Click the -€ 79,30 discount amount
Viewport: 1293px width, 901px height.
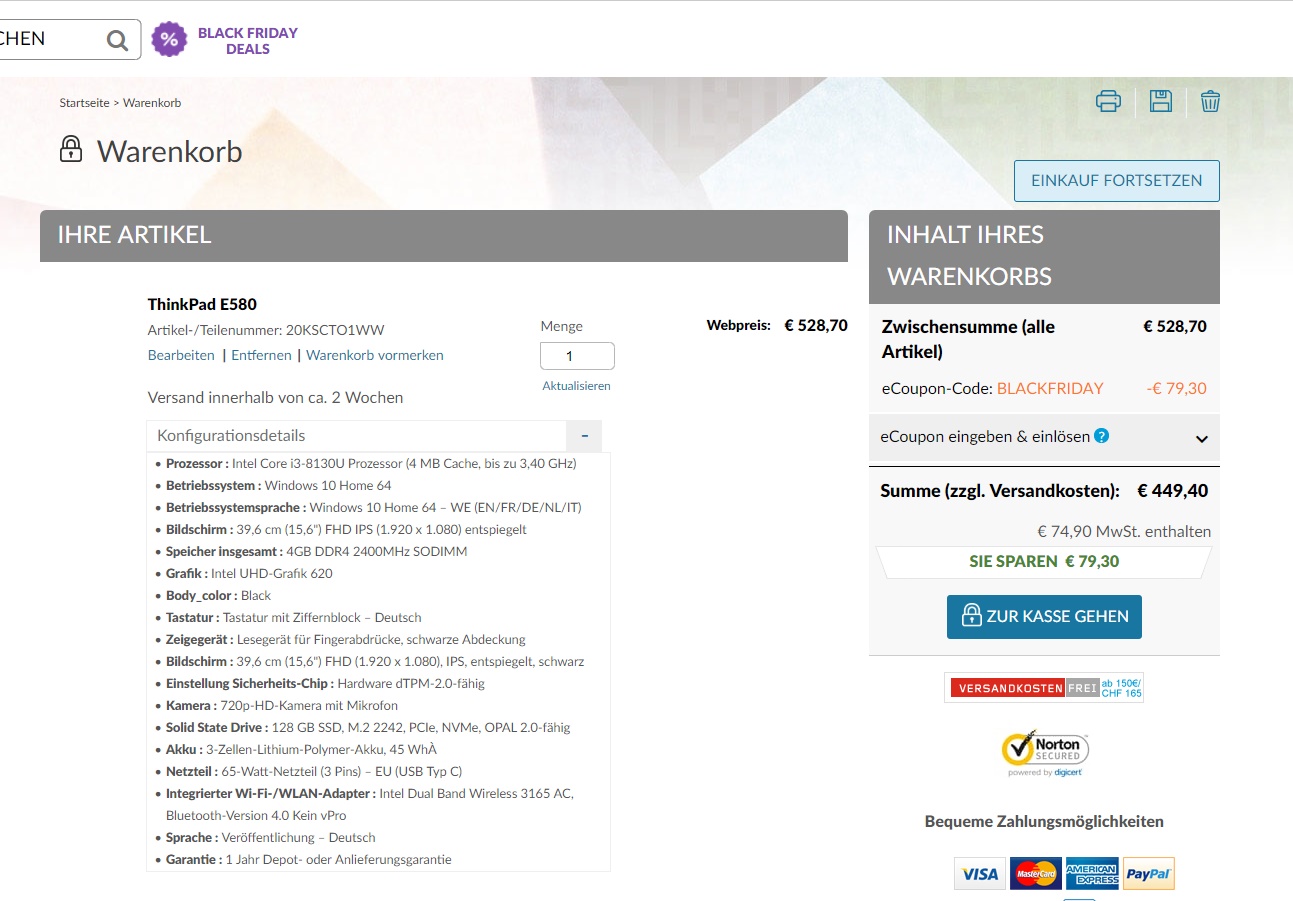point(1176,388)
